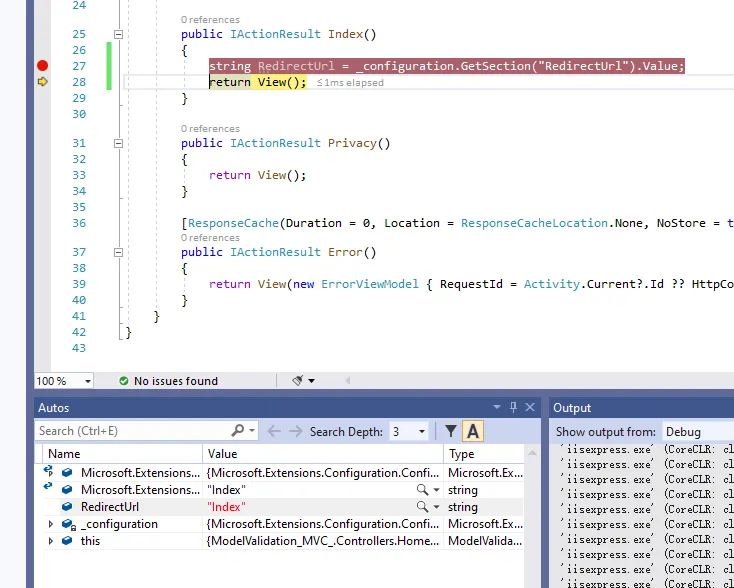734x588 pixels.
Task: Open the Show output from Debug dropdown
Action: tap(697, 432)
